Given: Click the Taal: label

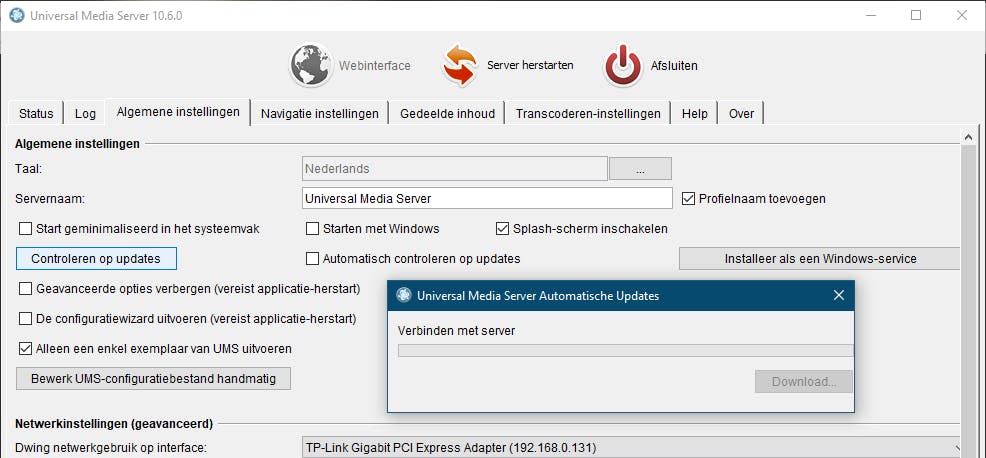Looking at the screenshot, I should point(28,169).
